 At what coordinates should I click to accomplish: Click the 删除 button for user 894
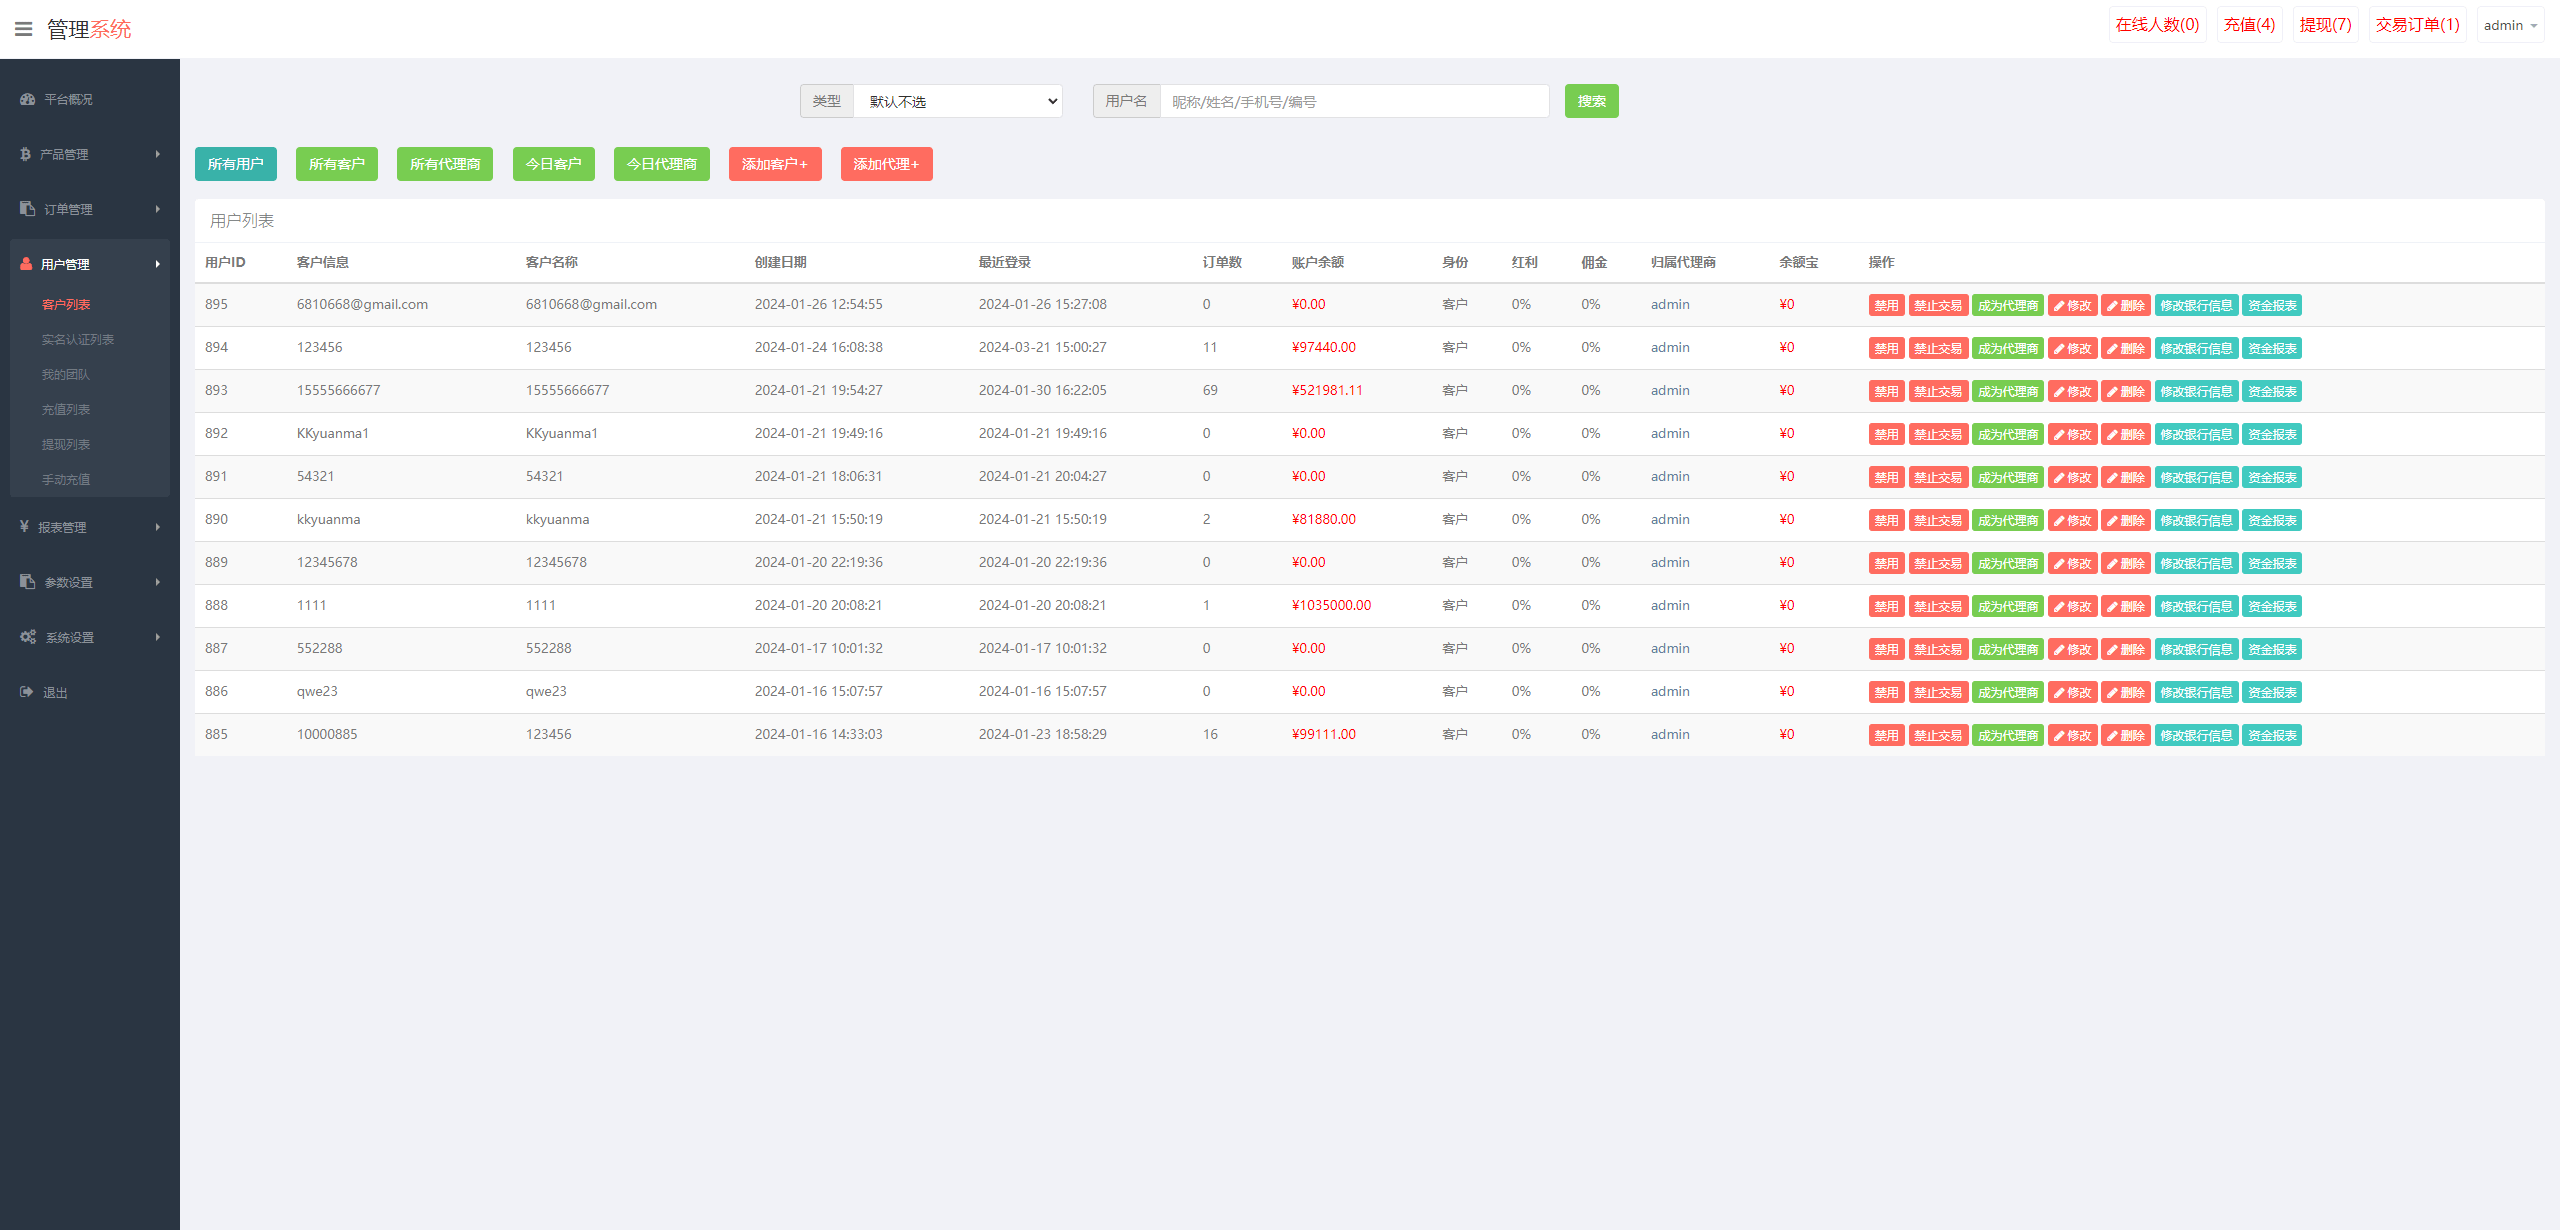[2125, 349]
